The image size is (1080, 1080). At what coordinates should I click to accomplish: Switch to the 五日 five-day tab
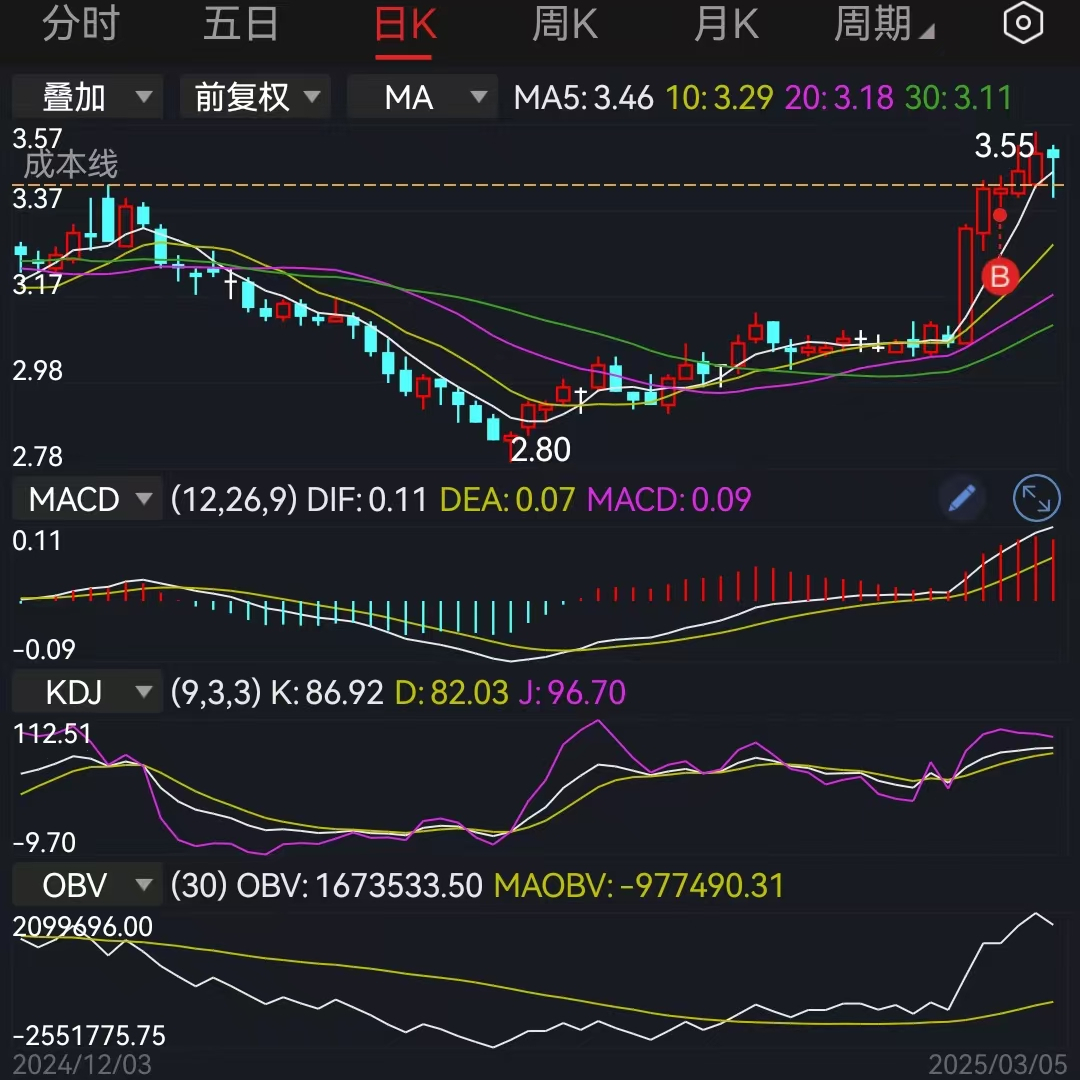[241, 22]
